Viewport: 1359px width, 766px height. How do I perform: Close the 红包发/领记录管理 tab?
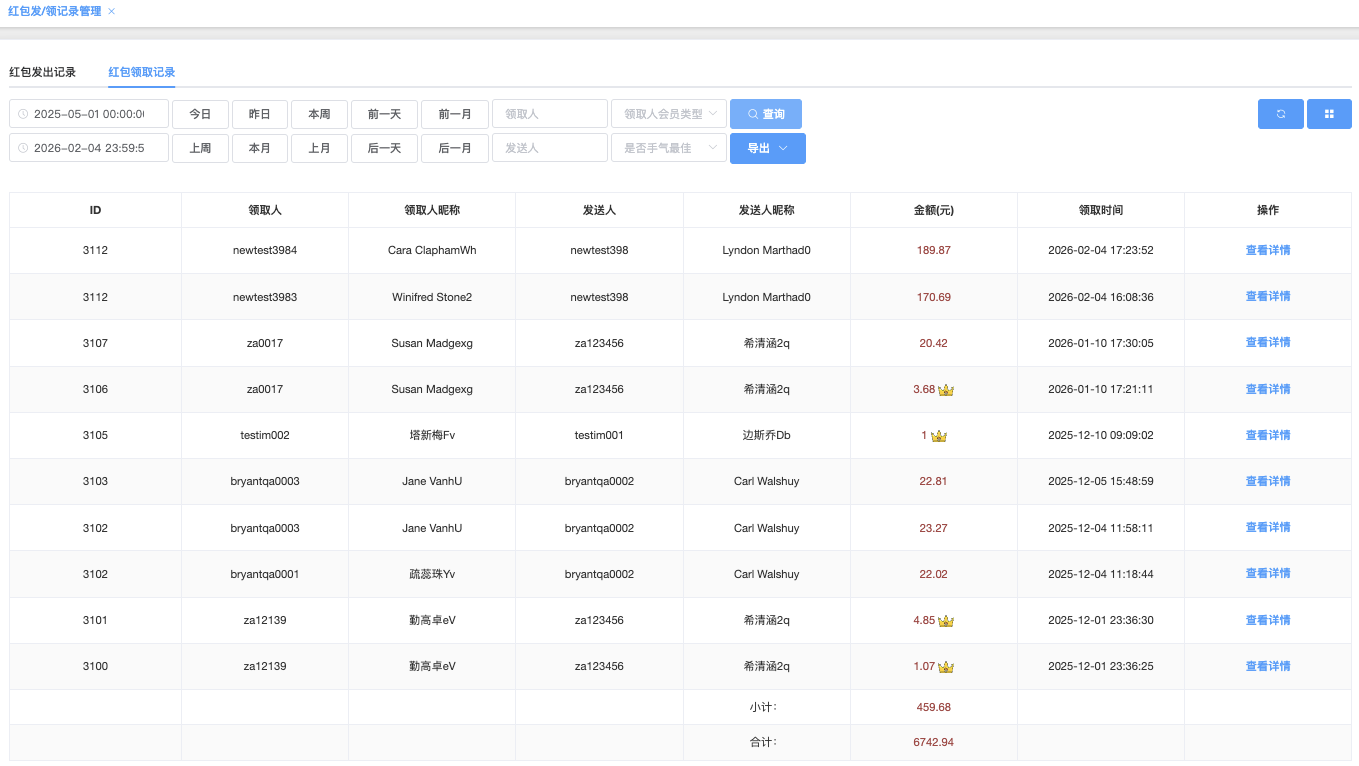[111, 11]
